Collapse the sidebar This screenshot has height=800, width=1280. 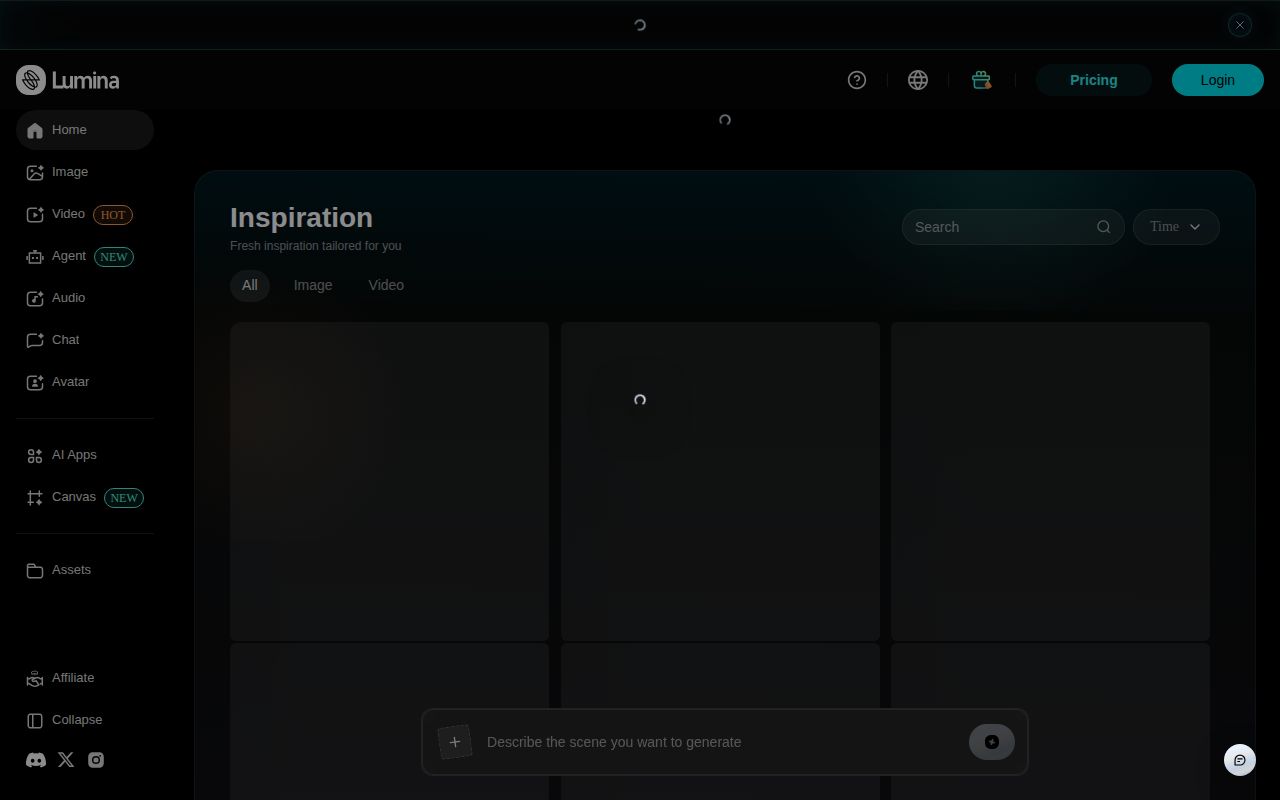click(85, 720)
